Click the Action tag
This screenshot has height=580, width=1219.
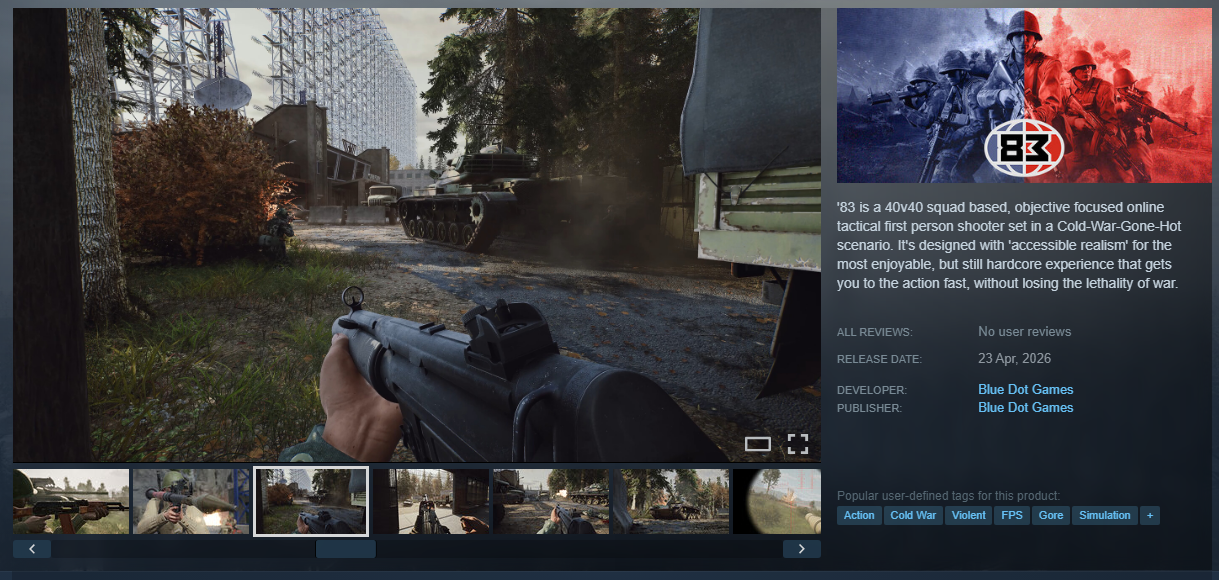[859, 516]
